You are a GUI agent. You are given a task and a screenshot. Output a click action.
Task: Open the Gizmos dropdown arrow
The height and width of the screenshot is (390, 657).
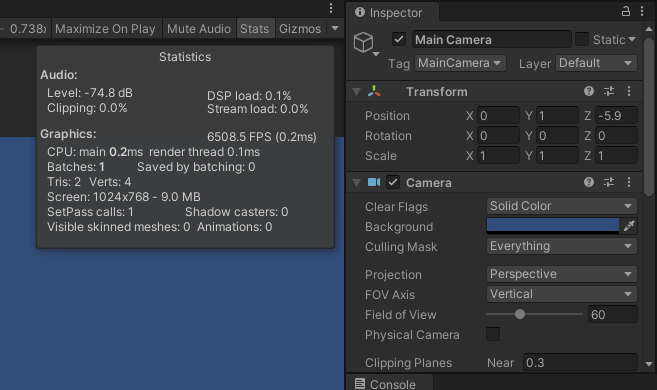click(335, 28)
